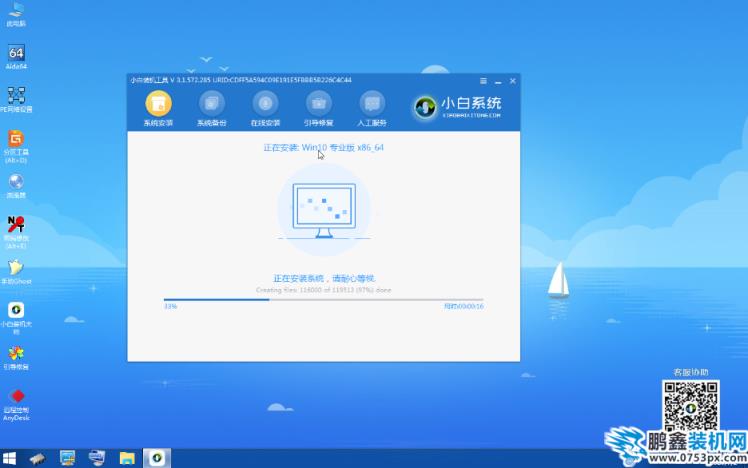Open PE network settings desktop icon
Image resolution: width=748 pixels, height=468 pixels.
16,100
